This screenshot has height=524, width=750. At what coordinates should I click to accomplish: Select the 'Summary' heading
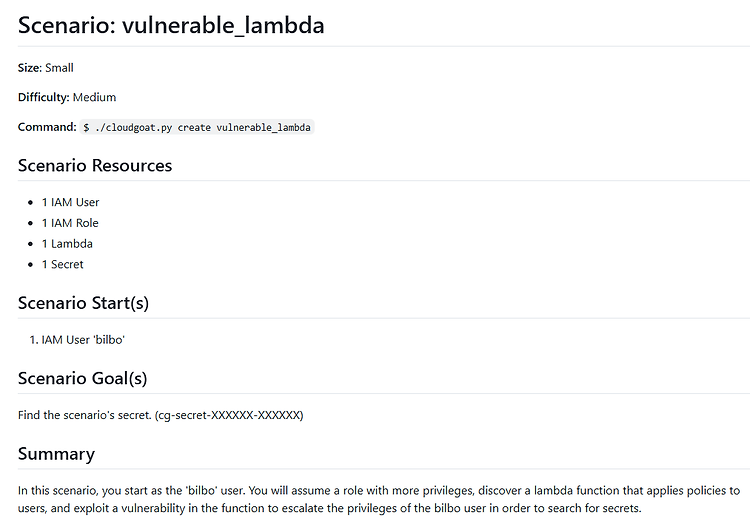(56, 454)
